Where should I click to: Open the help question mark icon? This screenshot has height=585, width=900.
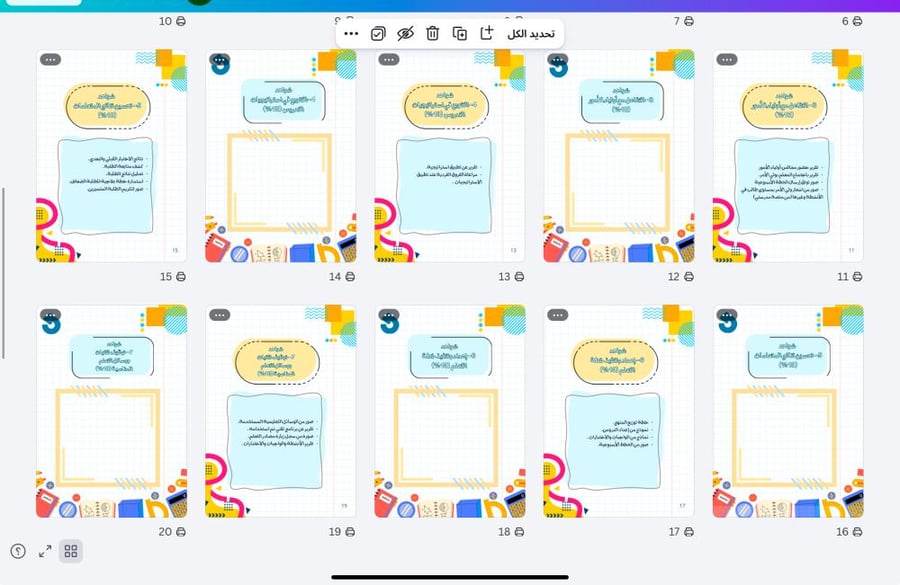(x=18, y=552)
